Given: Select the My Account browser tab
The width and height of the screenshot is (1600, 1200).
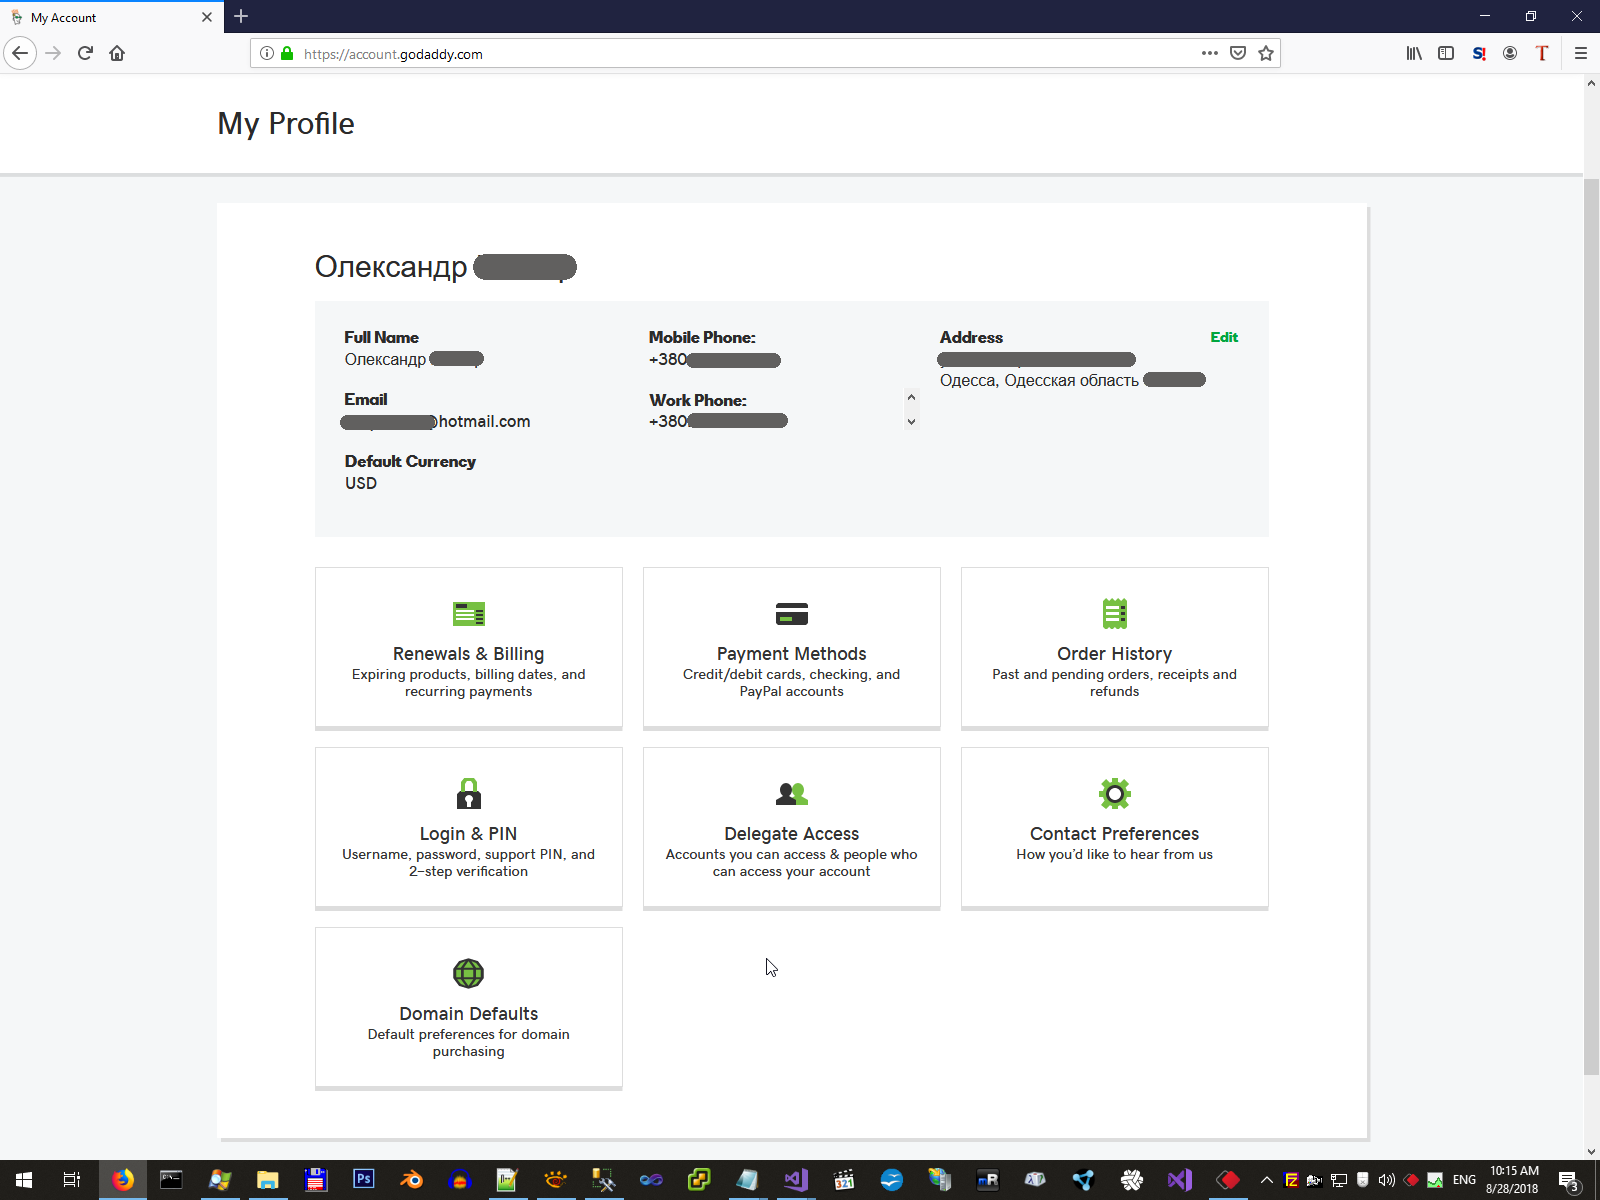Looking at the screenshot, I should coord(110,17).
